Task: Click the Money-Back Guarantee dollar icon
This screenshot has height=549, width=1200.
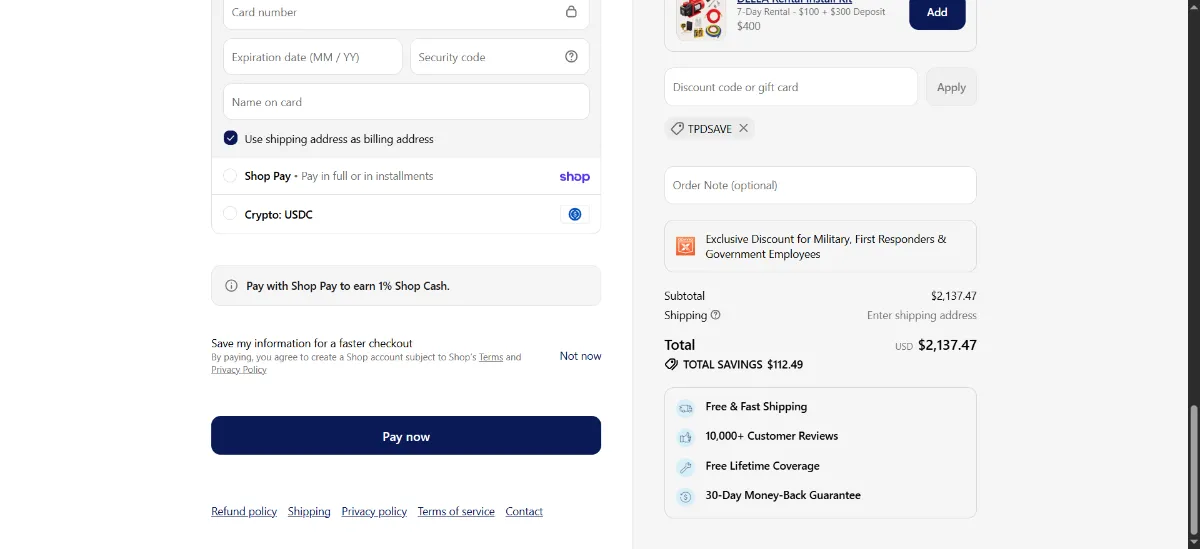Action: click(685, 496)
